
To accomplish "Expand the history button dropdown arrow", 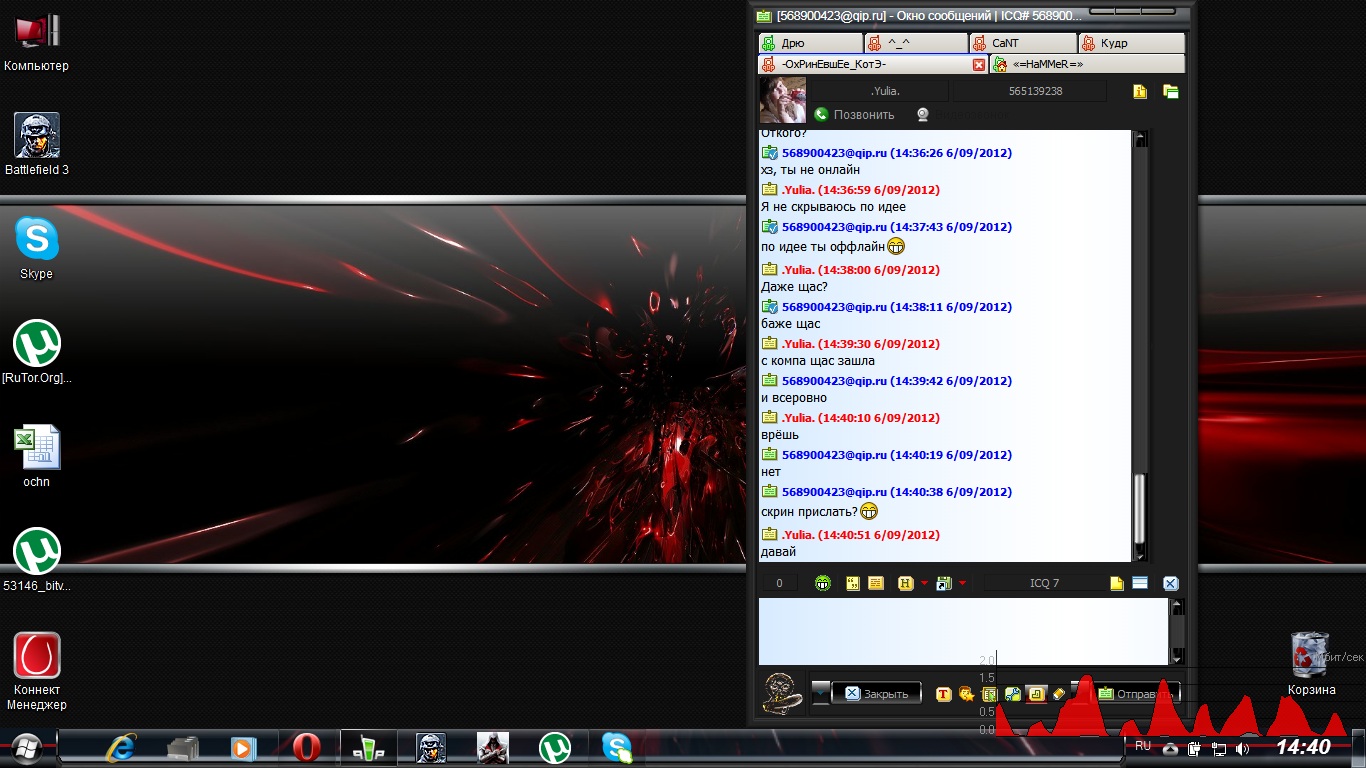I will (x=924, y=583).
